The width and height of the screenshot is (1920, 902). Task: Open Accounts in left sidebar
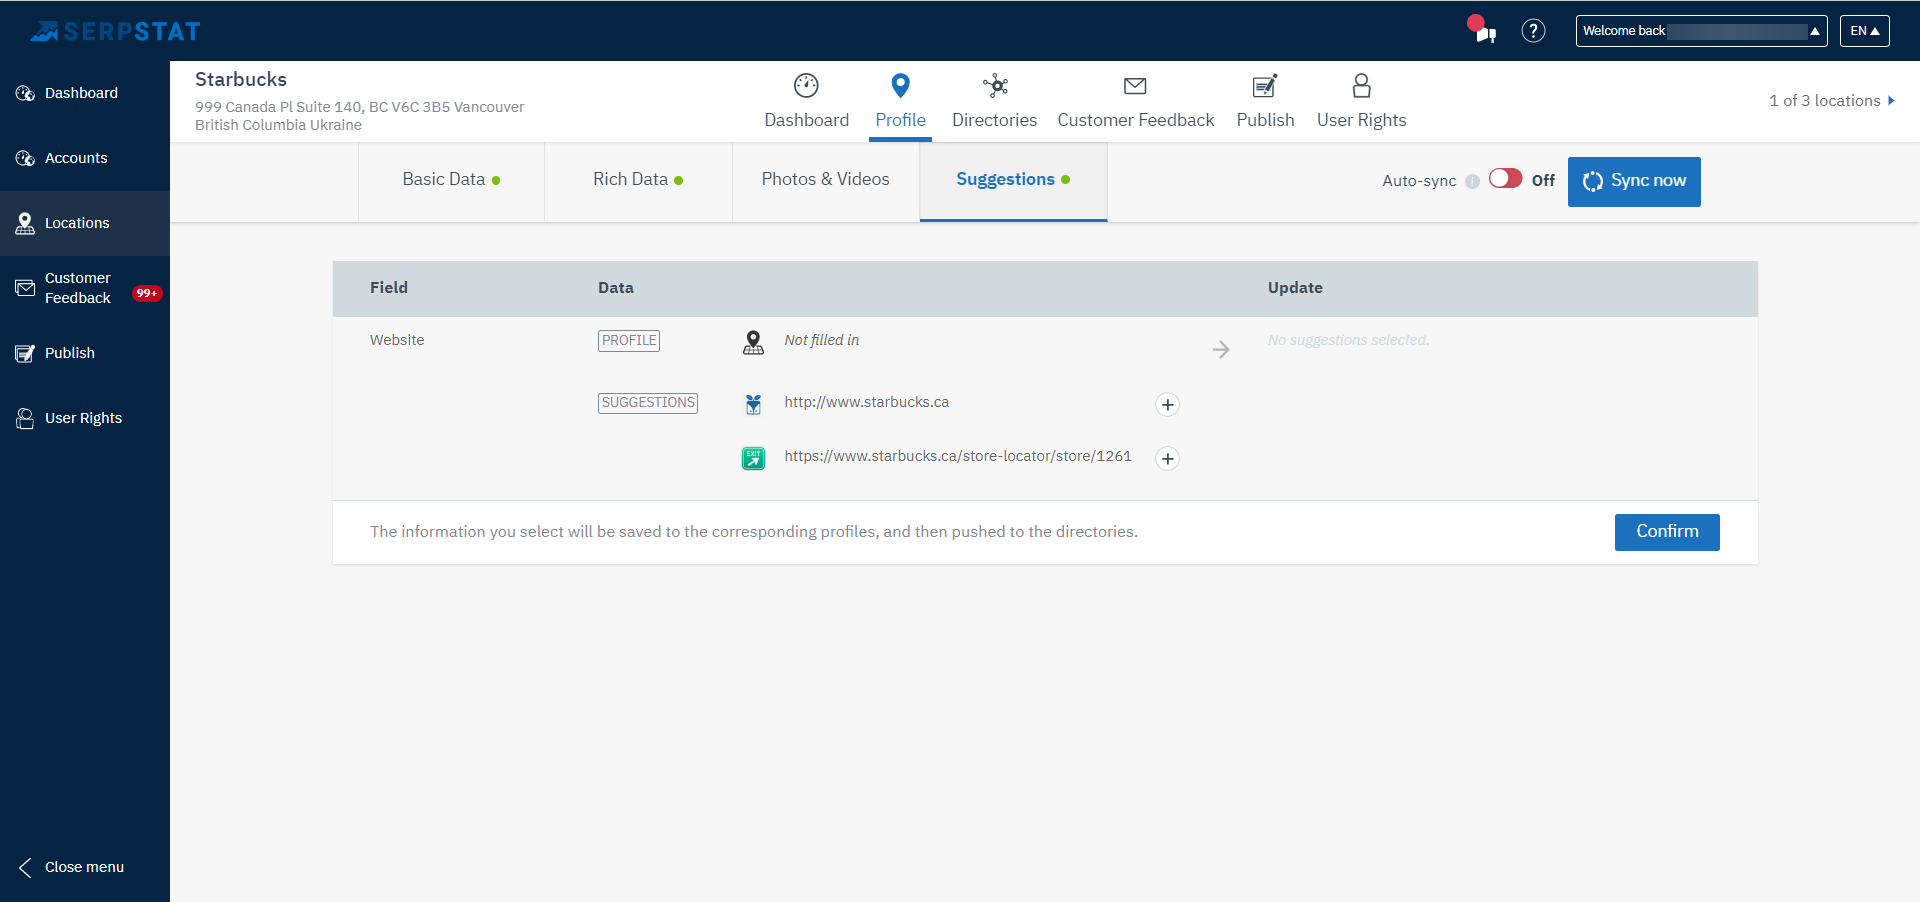click(85, 158)
